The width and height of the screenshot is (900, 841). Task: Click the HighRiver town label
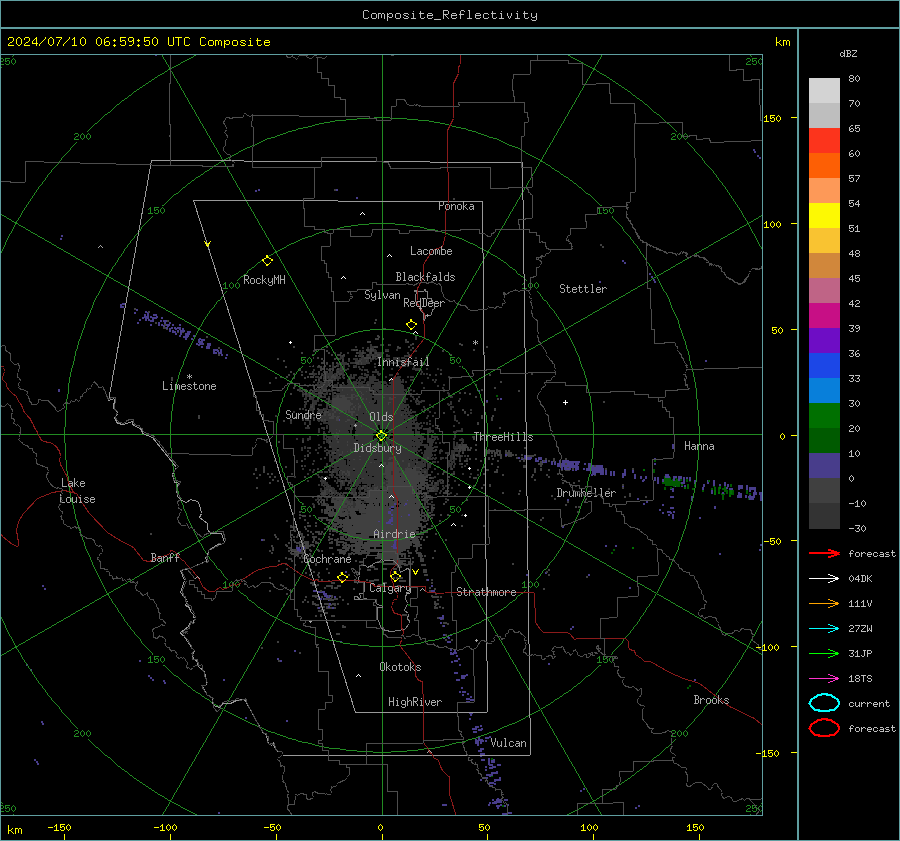pyautogui.click(x=415, y=702)
